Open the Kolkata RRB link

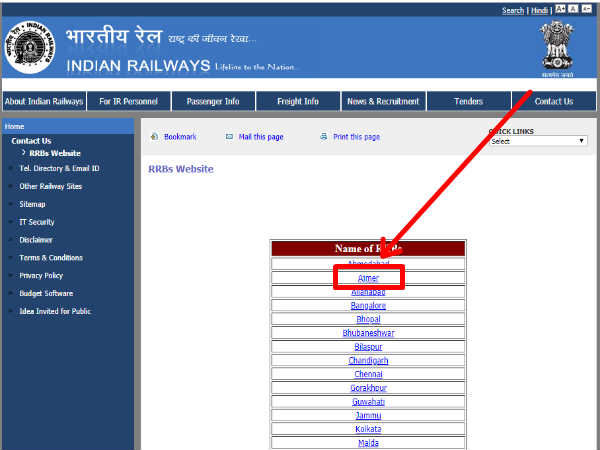tap(368, 429)
